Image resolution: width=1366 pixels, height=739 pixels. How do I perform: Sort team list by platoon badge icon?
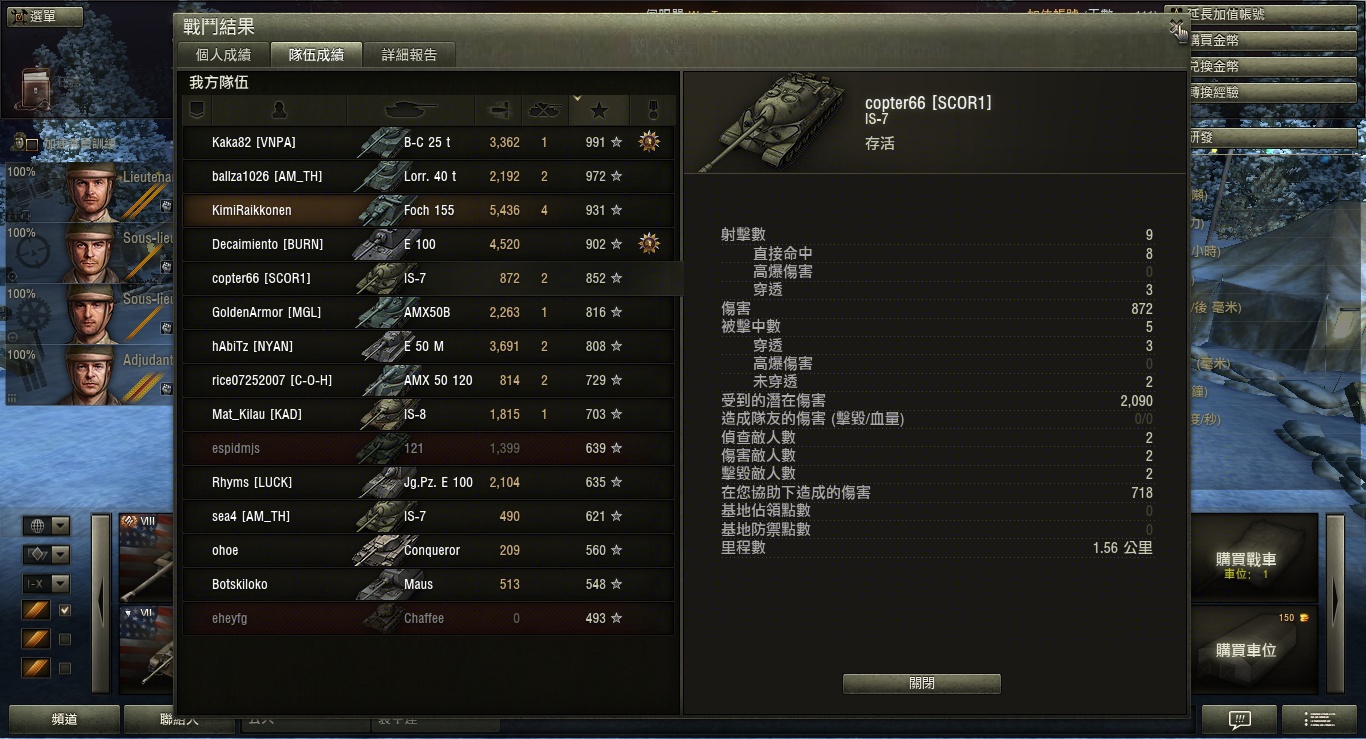pyautogui.click(x=197, y=109)
